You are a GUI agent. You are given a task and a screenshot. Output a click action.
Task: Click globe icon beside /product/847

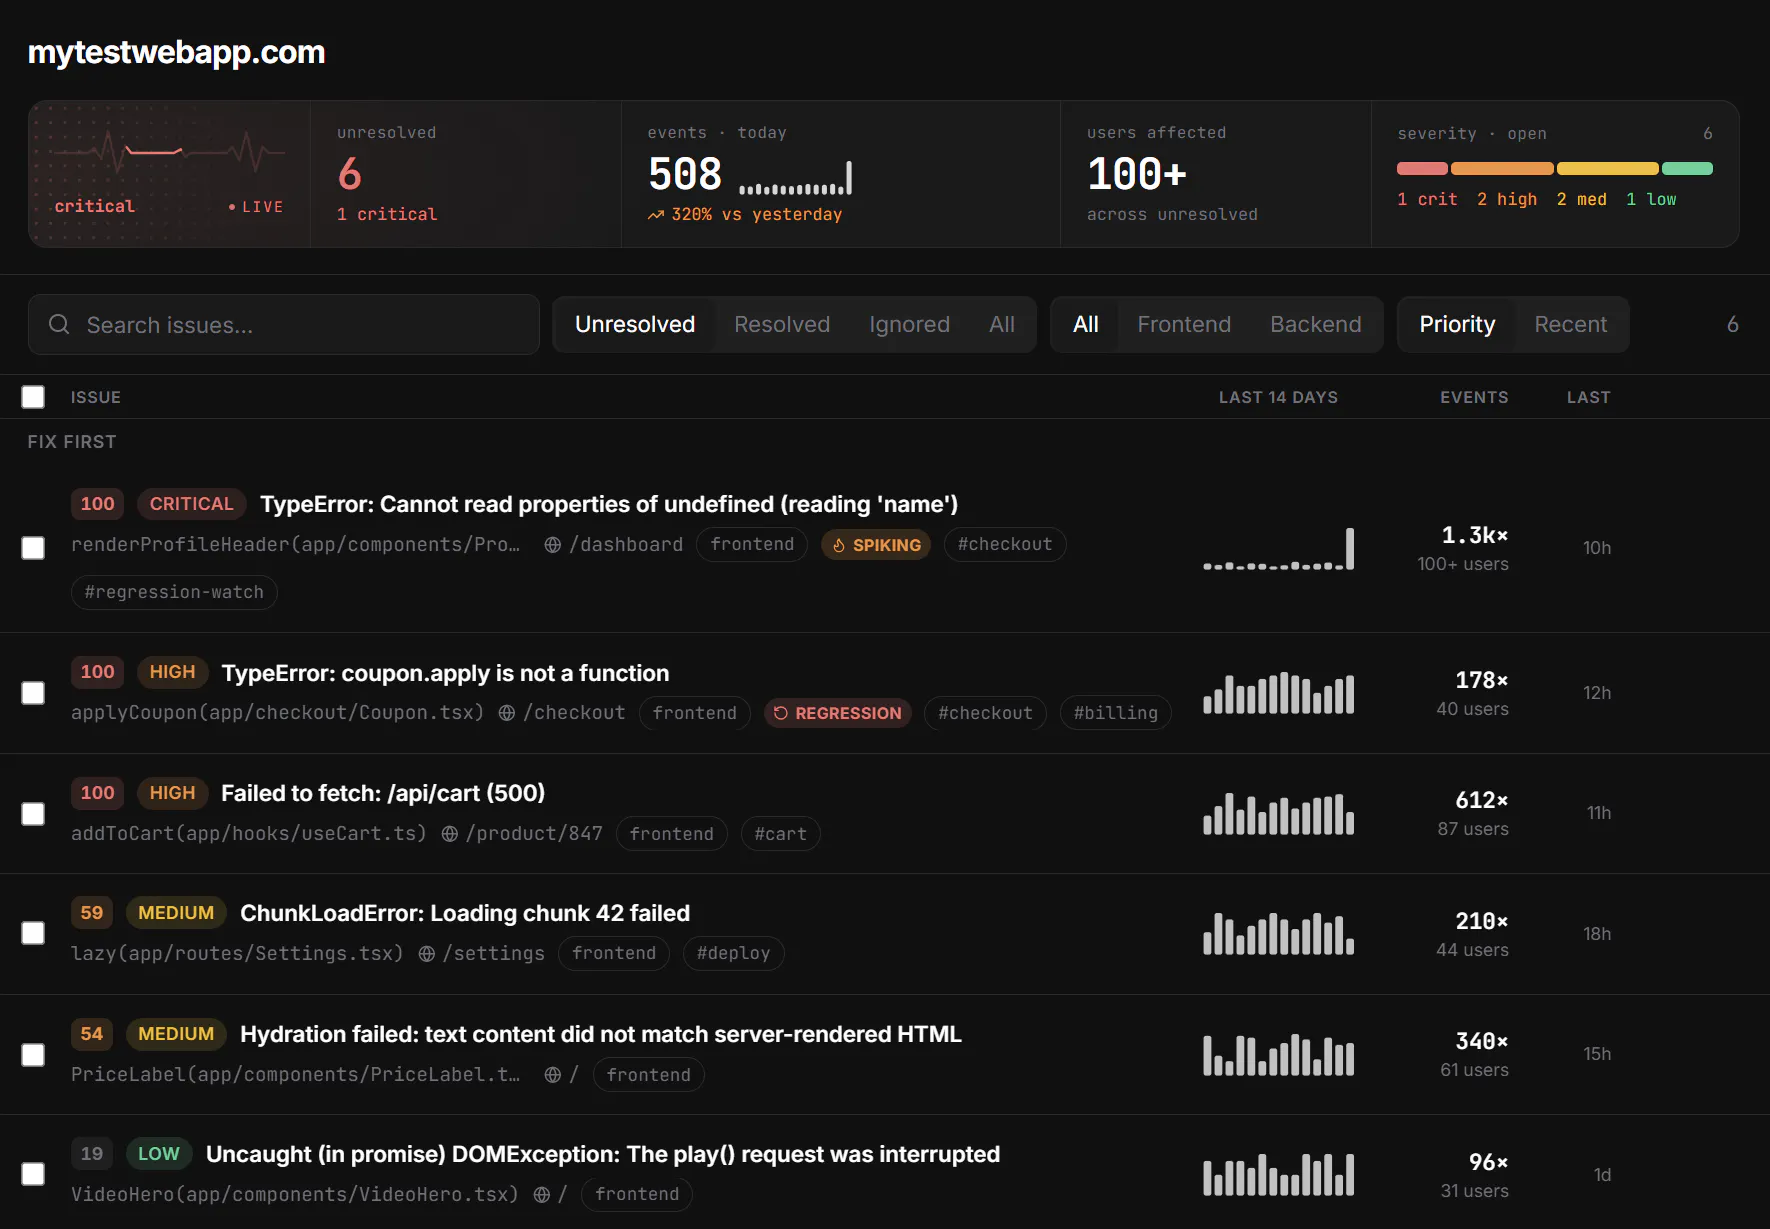[450, 834]
